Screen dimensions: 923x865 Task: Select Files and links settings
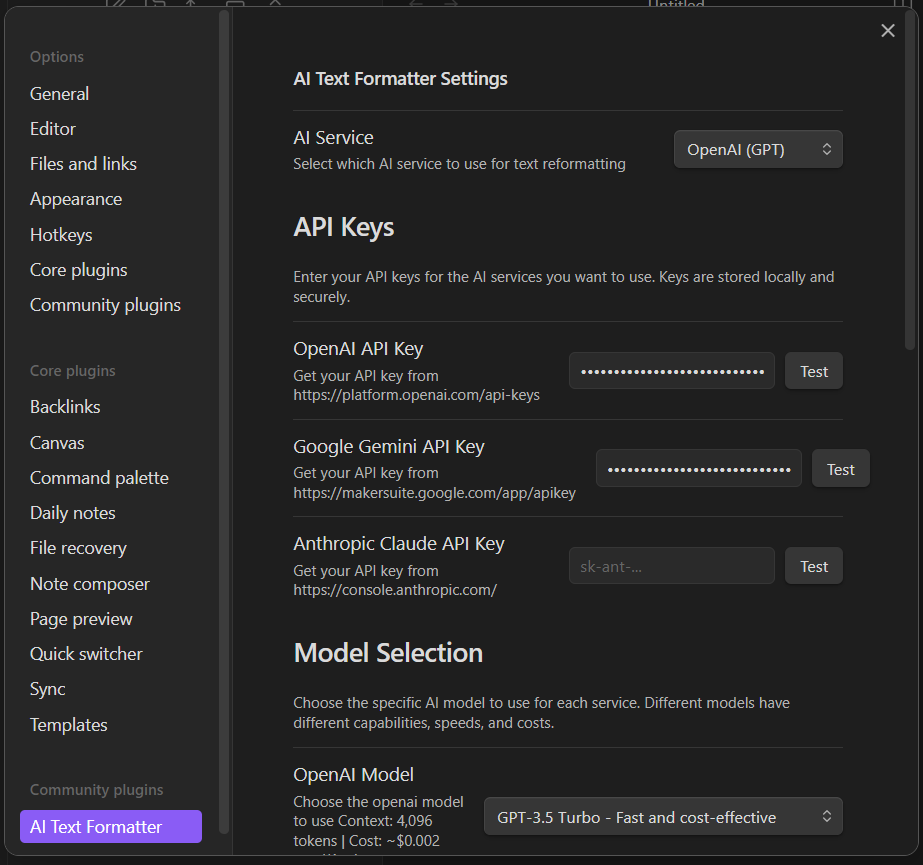[x=83, y=164]
